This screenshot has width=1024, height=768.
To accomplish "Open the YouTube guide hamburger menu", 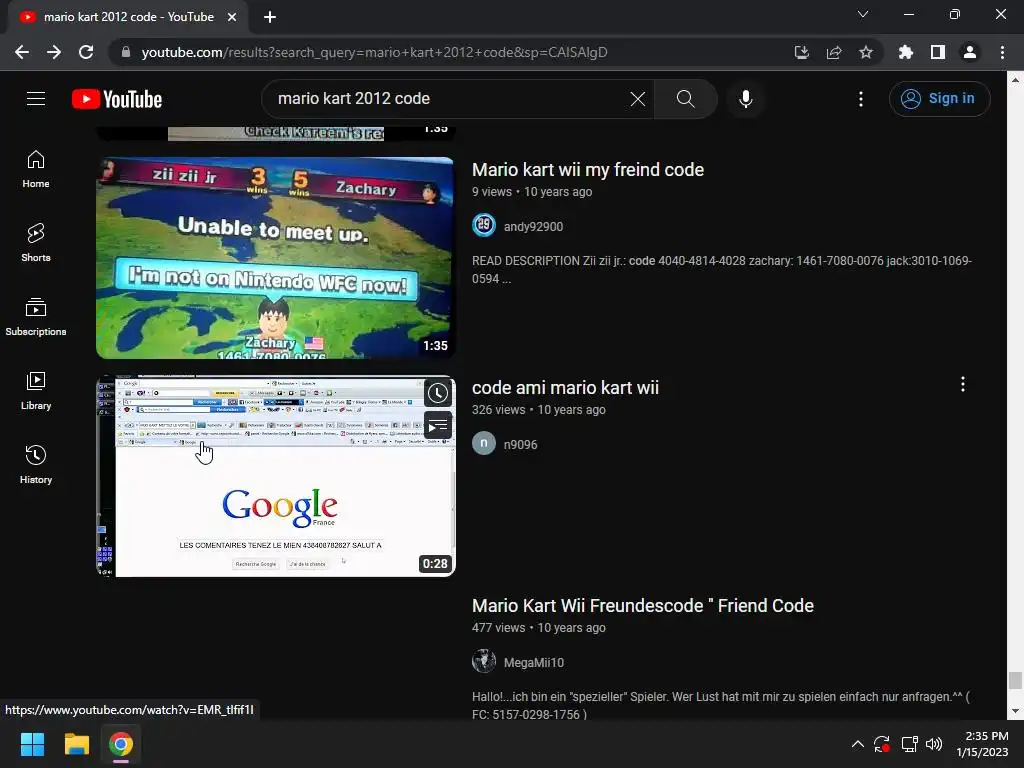I will click(36, 99).
